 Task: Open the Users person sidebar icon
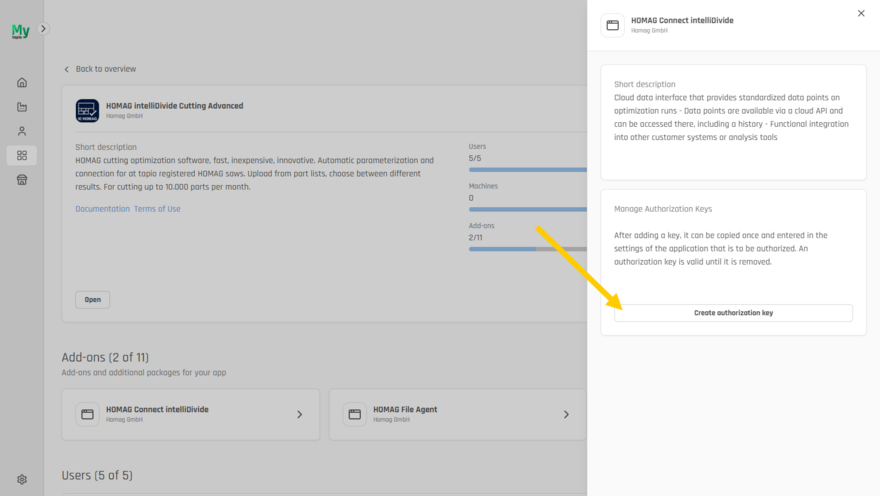(22, 131)
